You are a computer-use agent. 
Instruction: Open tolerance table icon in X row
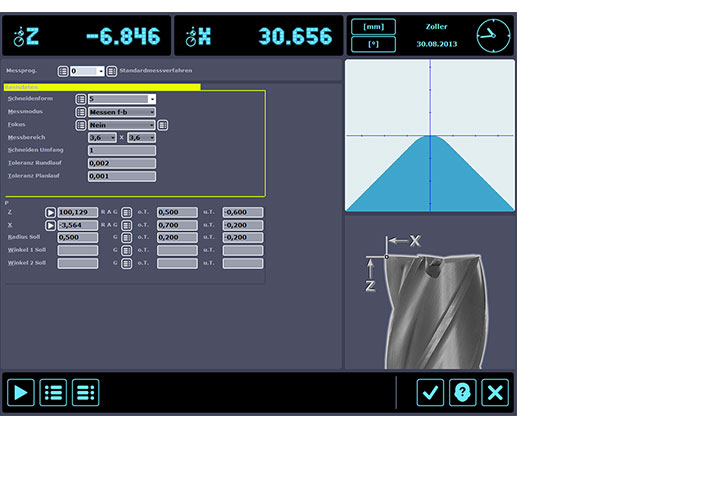coord(127,225)
